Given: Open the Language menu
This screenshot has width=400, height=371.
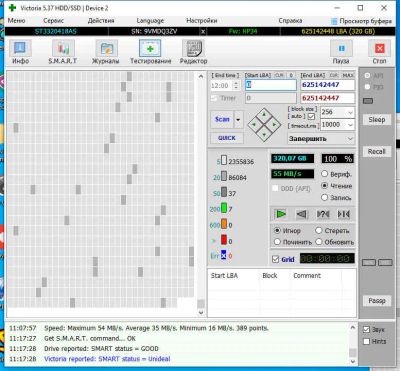Looking at the screenshot, I should 150,21.
